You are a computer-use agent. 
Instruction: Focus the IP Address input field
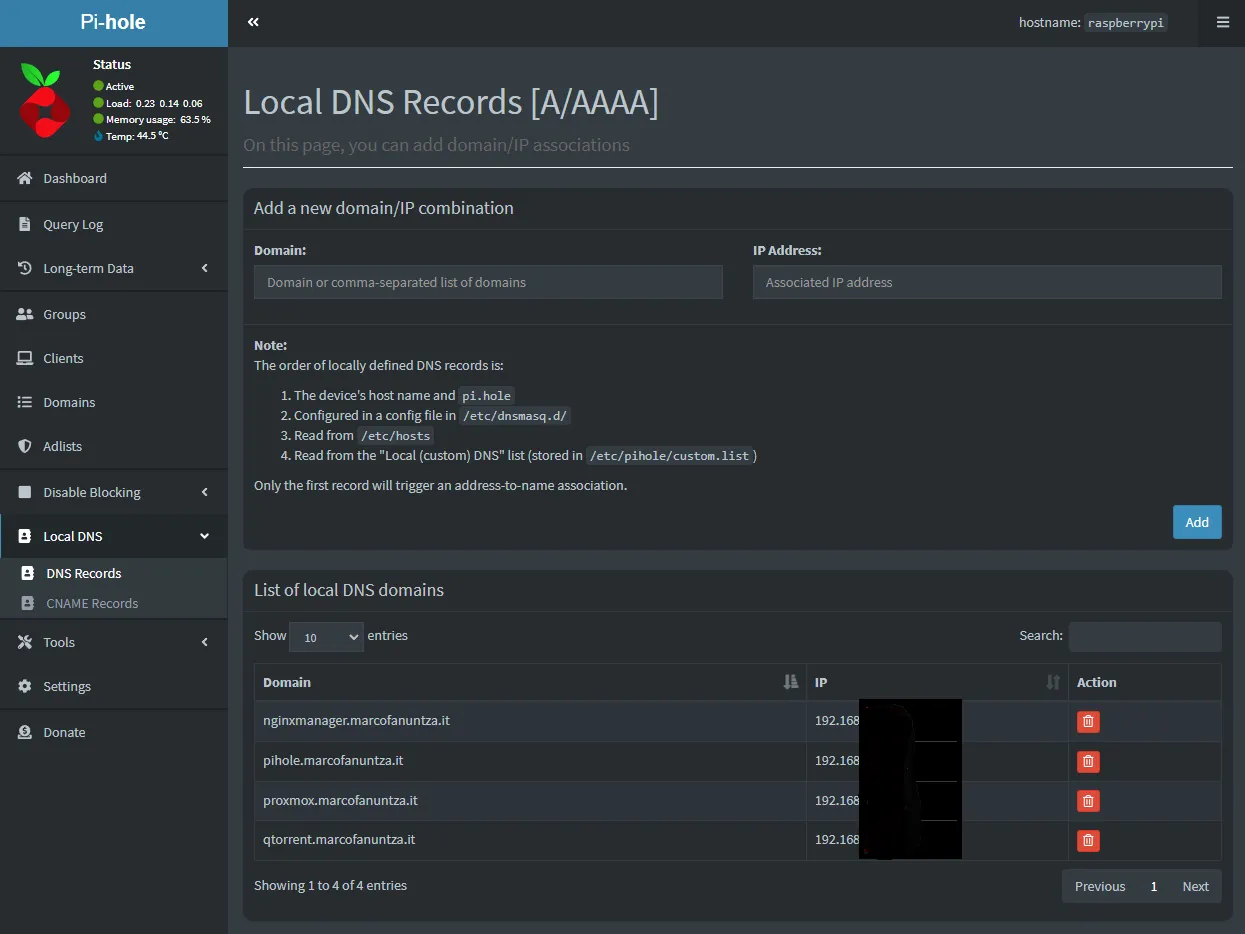[987, 282]
